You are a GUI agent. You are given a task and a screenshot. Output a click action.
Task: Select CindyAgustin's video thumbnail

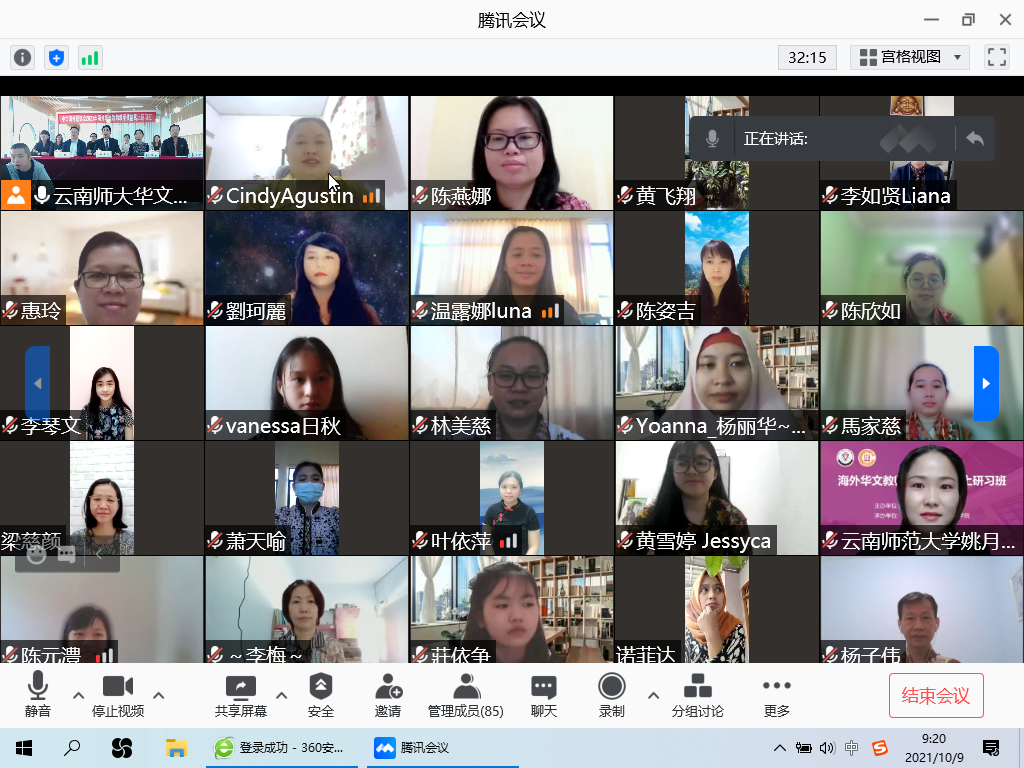point(306,150)
